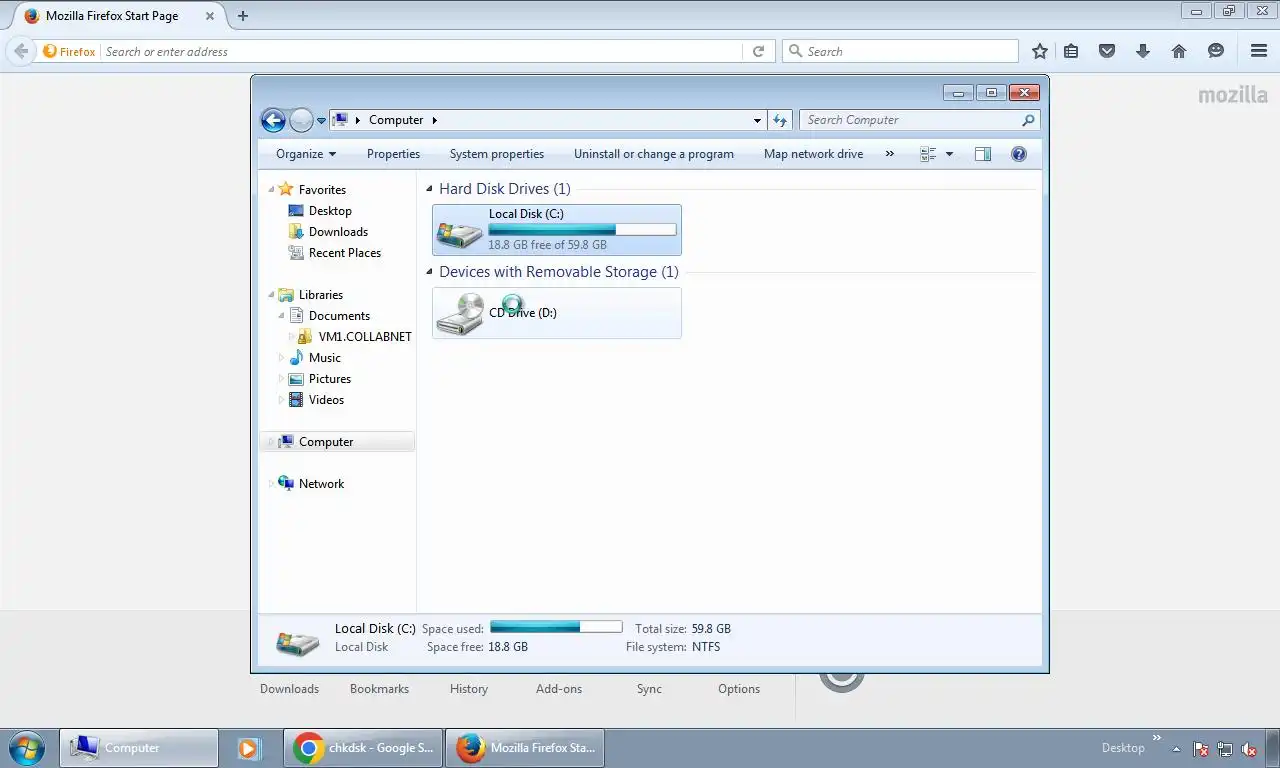Open History on Firefox start page
Viewport: 1280px width, 768px height.
click(x=468, y=689)
